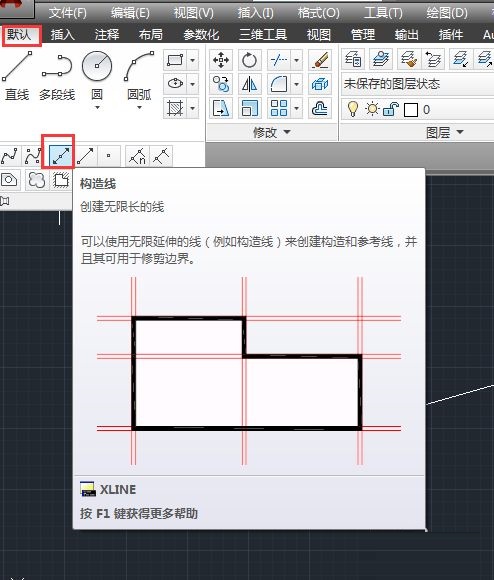The width and height of the screenshot is (494, 580).
Task: Open the 未保存的图层状态 layer state dropdown
Action: pyautogui.click(x=418, y=84)
